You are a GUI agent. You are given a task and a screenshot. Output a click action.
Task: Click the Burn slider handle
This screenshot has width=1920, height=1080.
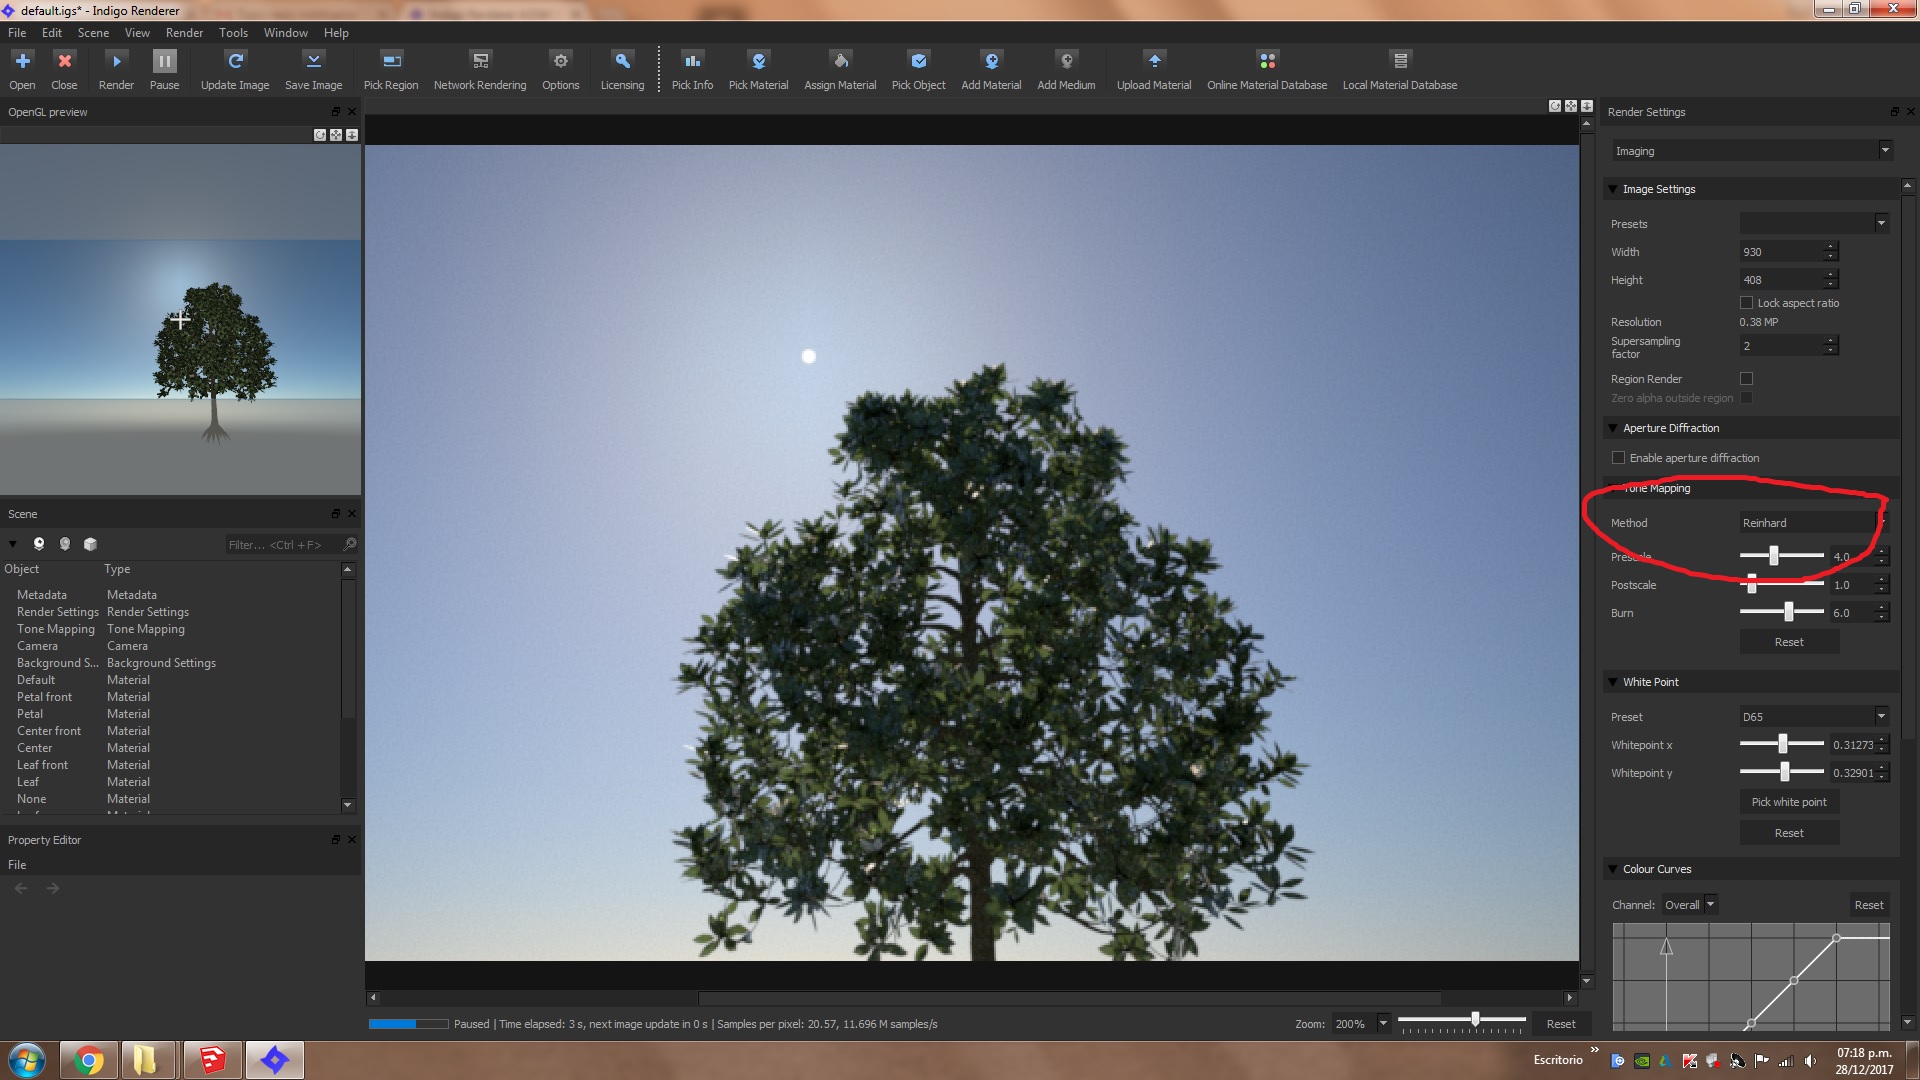click(x=1789, y=612)
